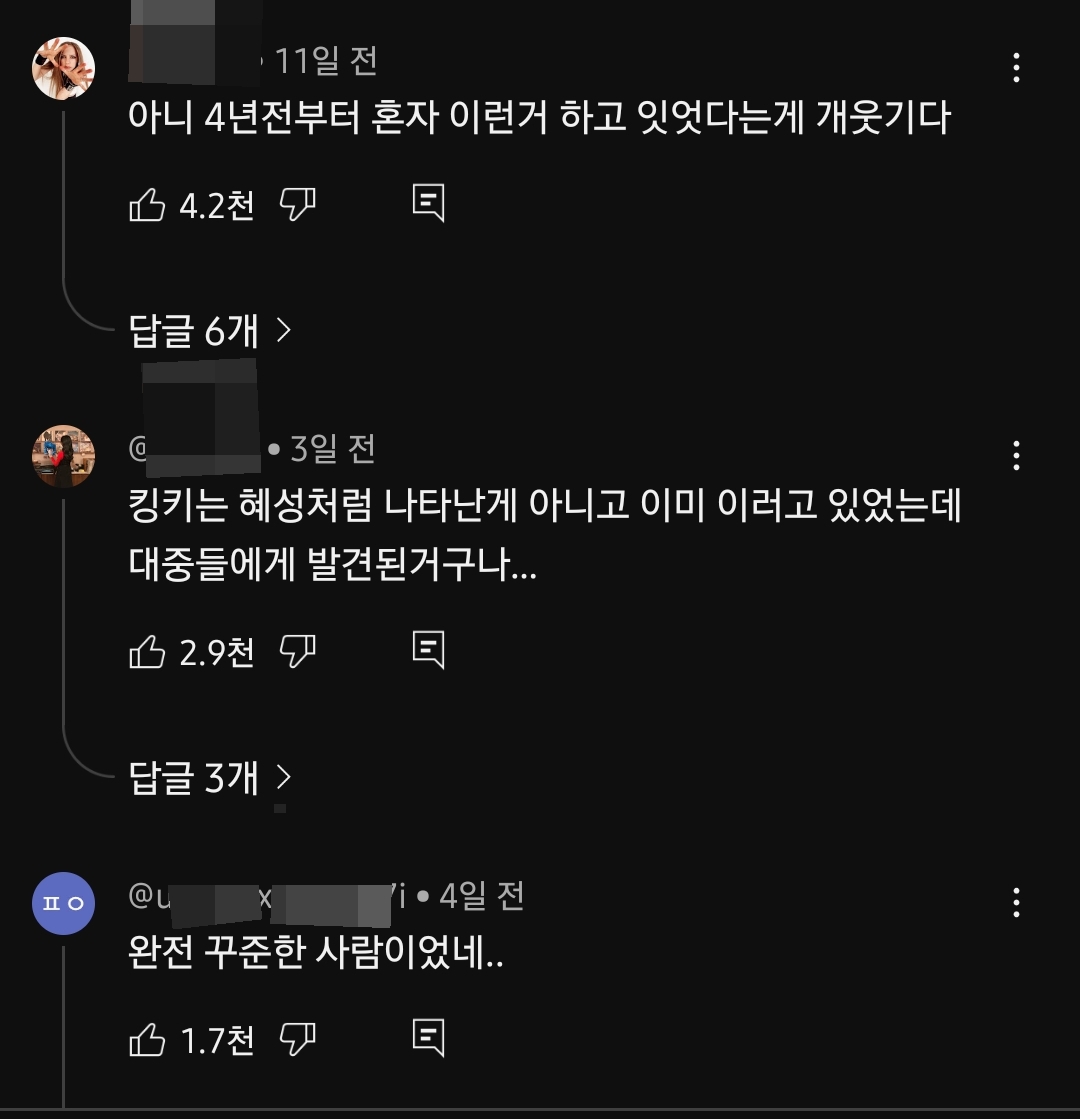Like the comment with 2.9천 likes
Screen dimensions: 1080x1119
[x=148, y=652]
